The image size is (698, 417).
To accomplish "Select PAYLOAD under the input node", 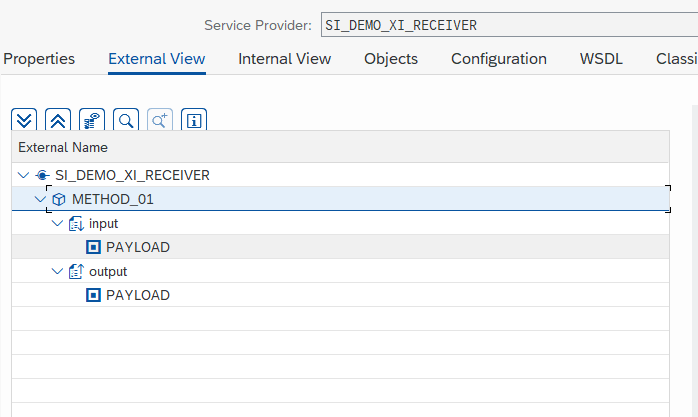I will tap(137, 247).
